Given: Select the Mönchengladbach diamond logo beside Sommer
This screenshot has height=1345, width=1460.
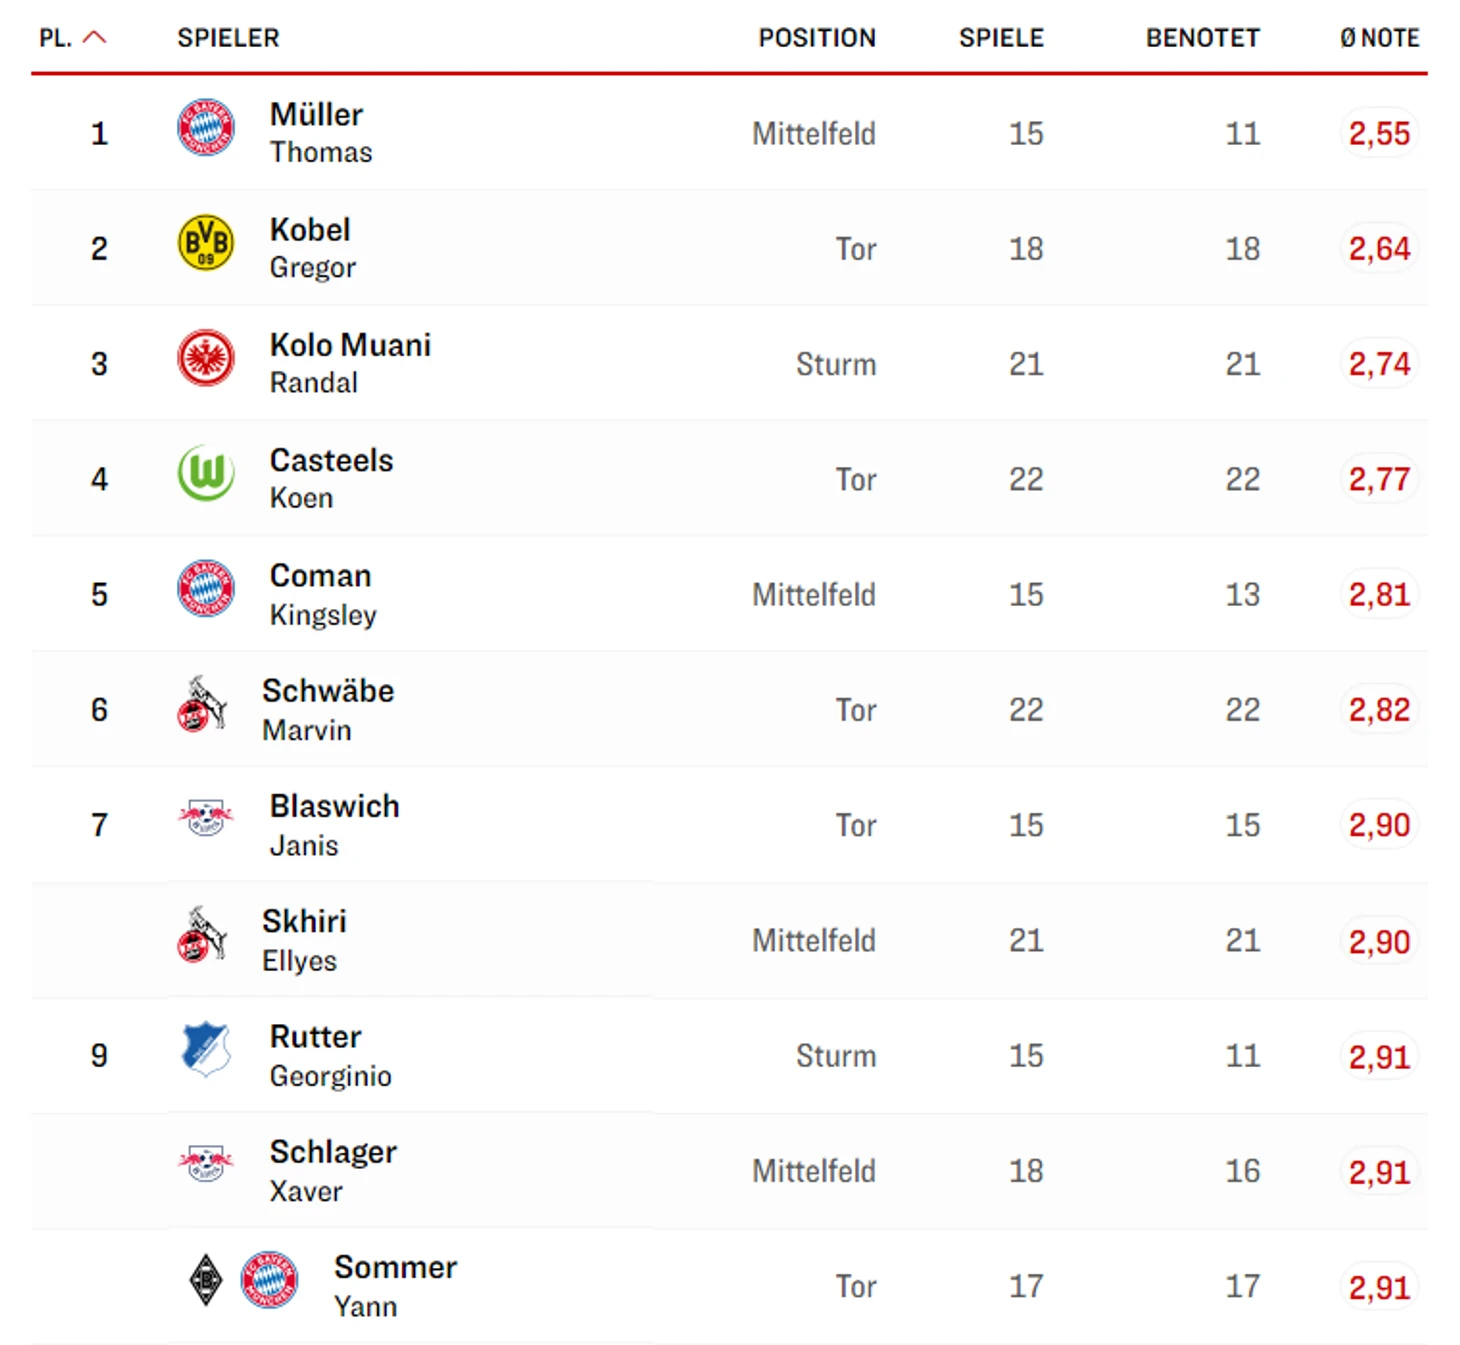Looking at the screenshot, I should pyautogui.click(x=206, y=1280).
